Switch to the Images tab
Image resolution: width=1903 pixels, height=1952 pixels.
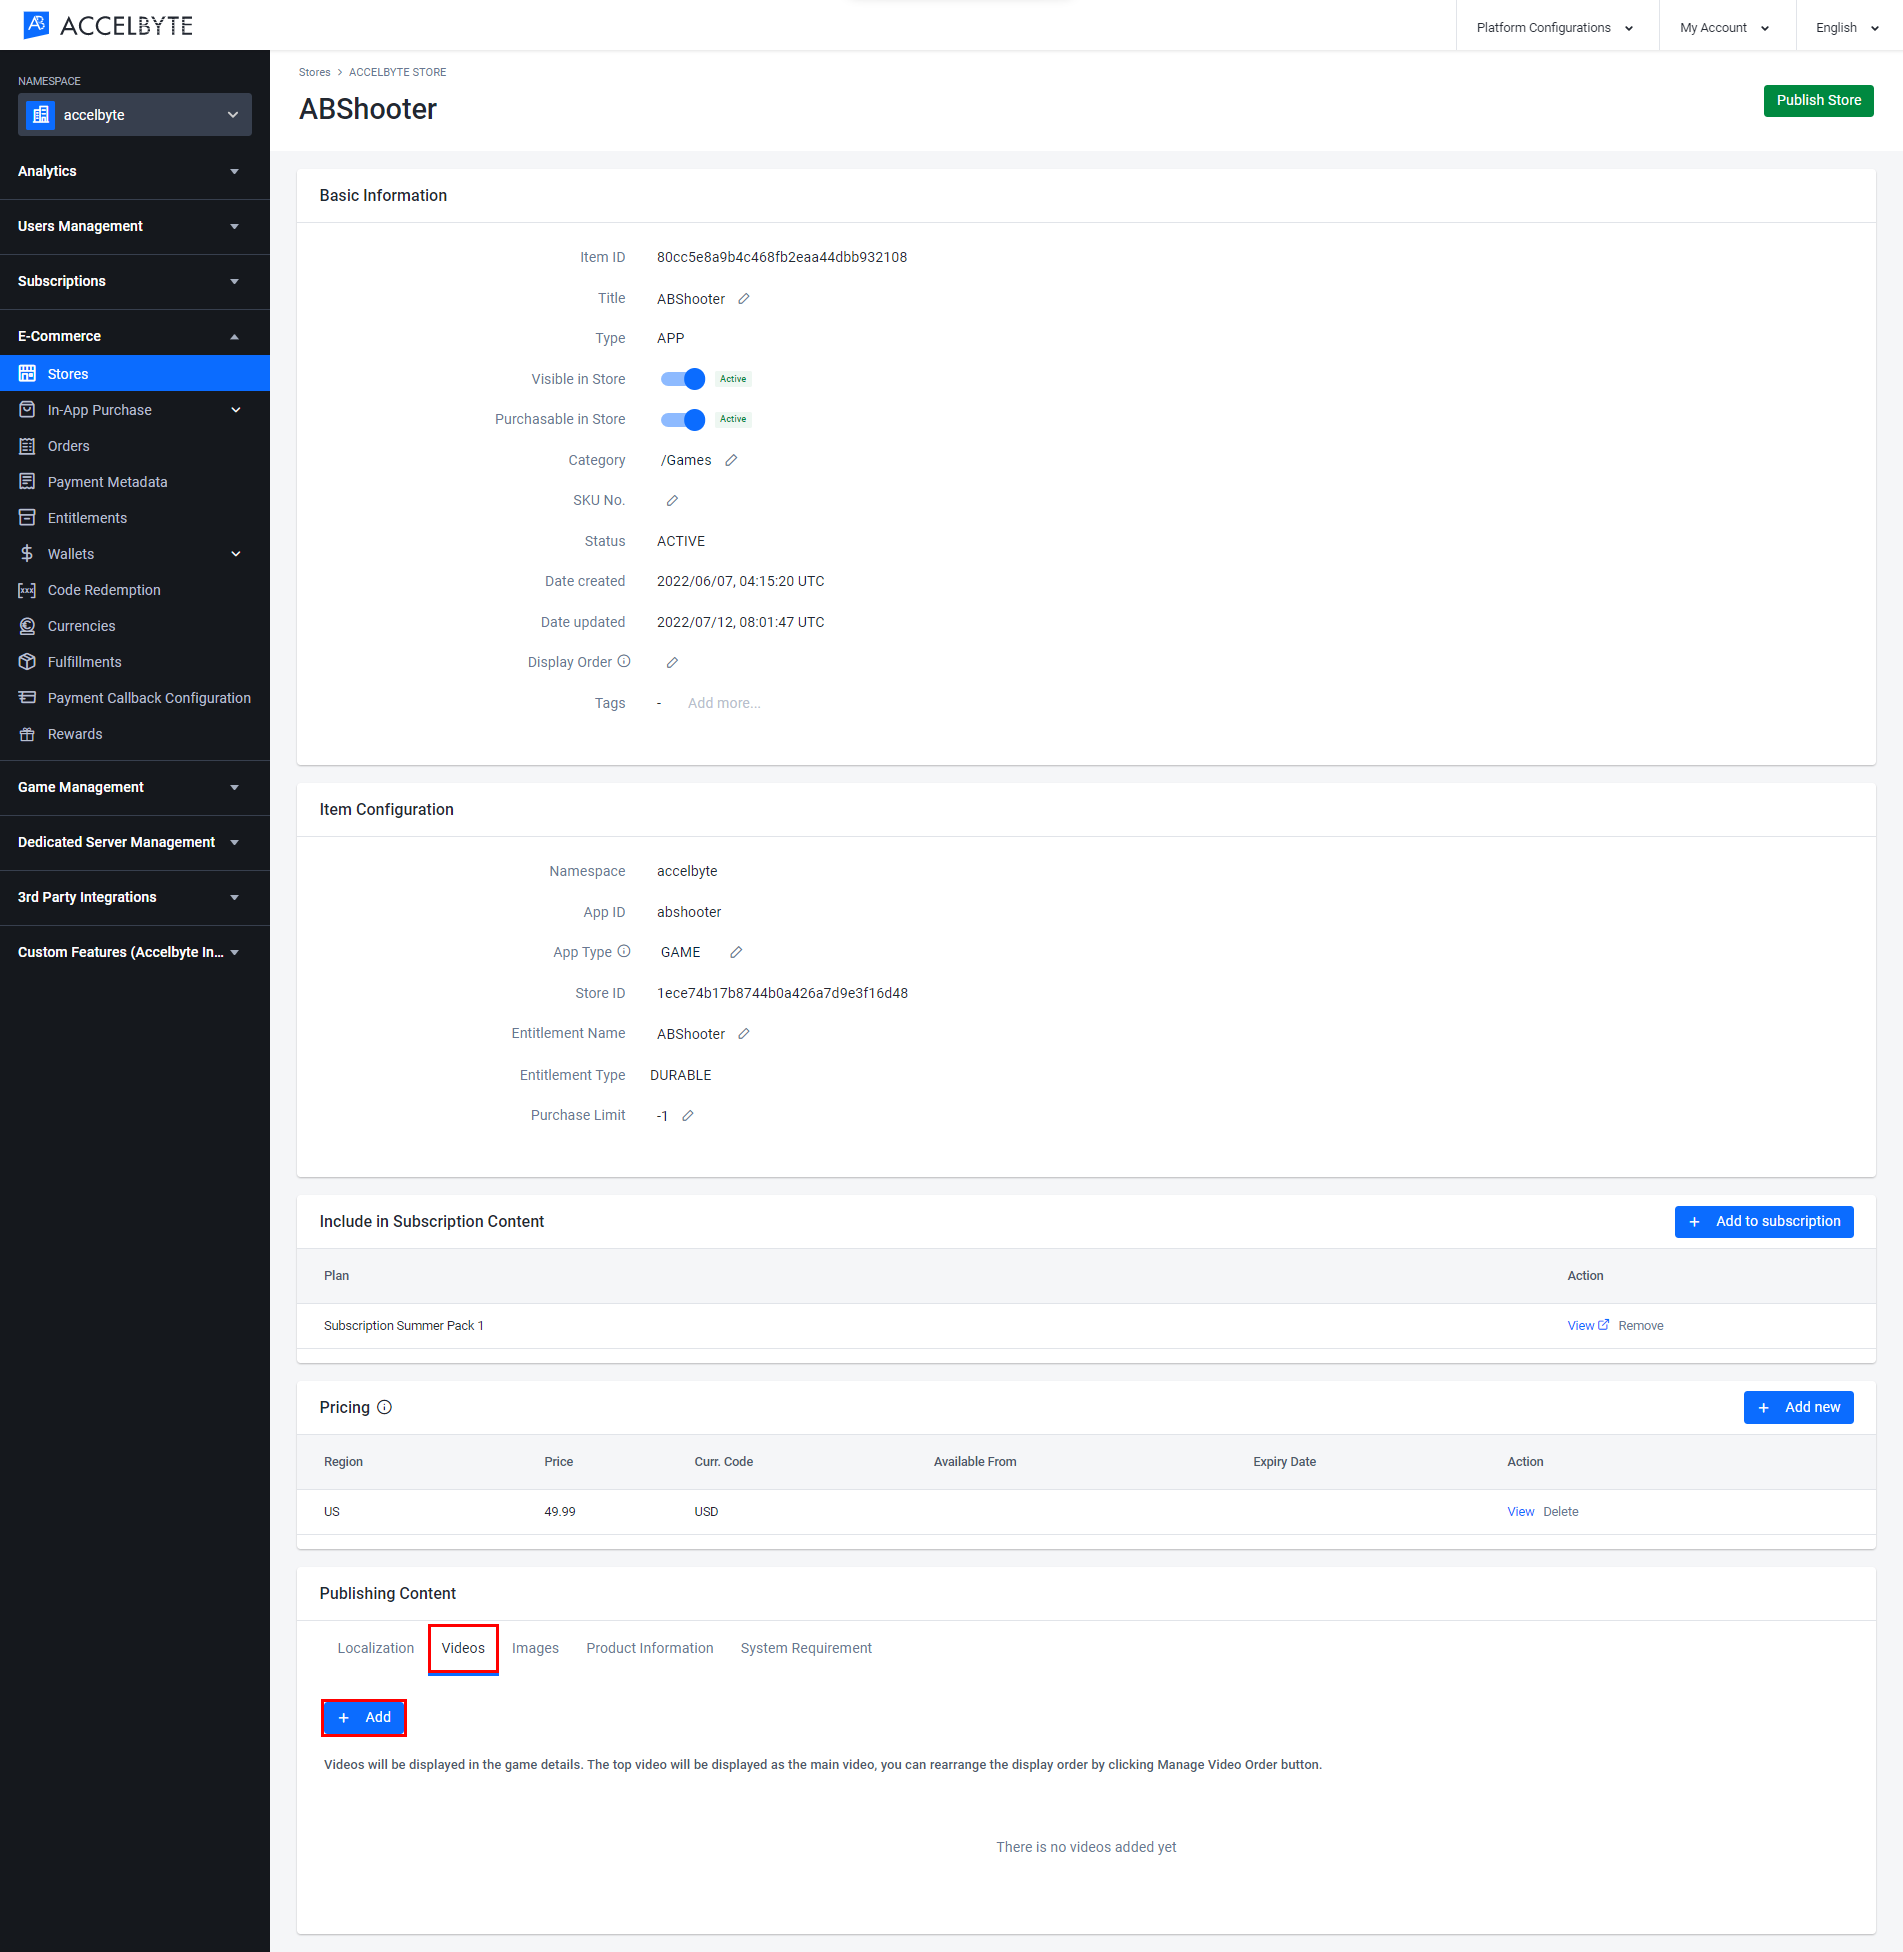click(x=535, y=1648)
